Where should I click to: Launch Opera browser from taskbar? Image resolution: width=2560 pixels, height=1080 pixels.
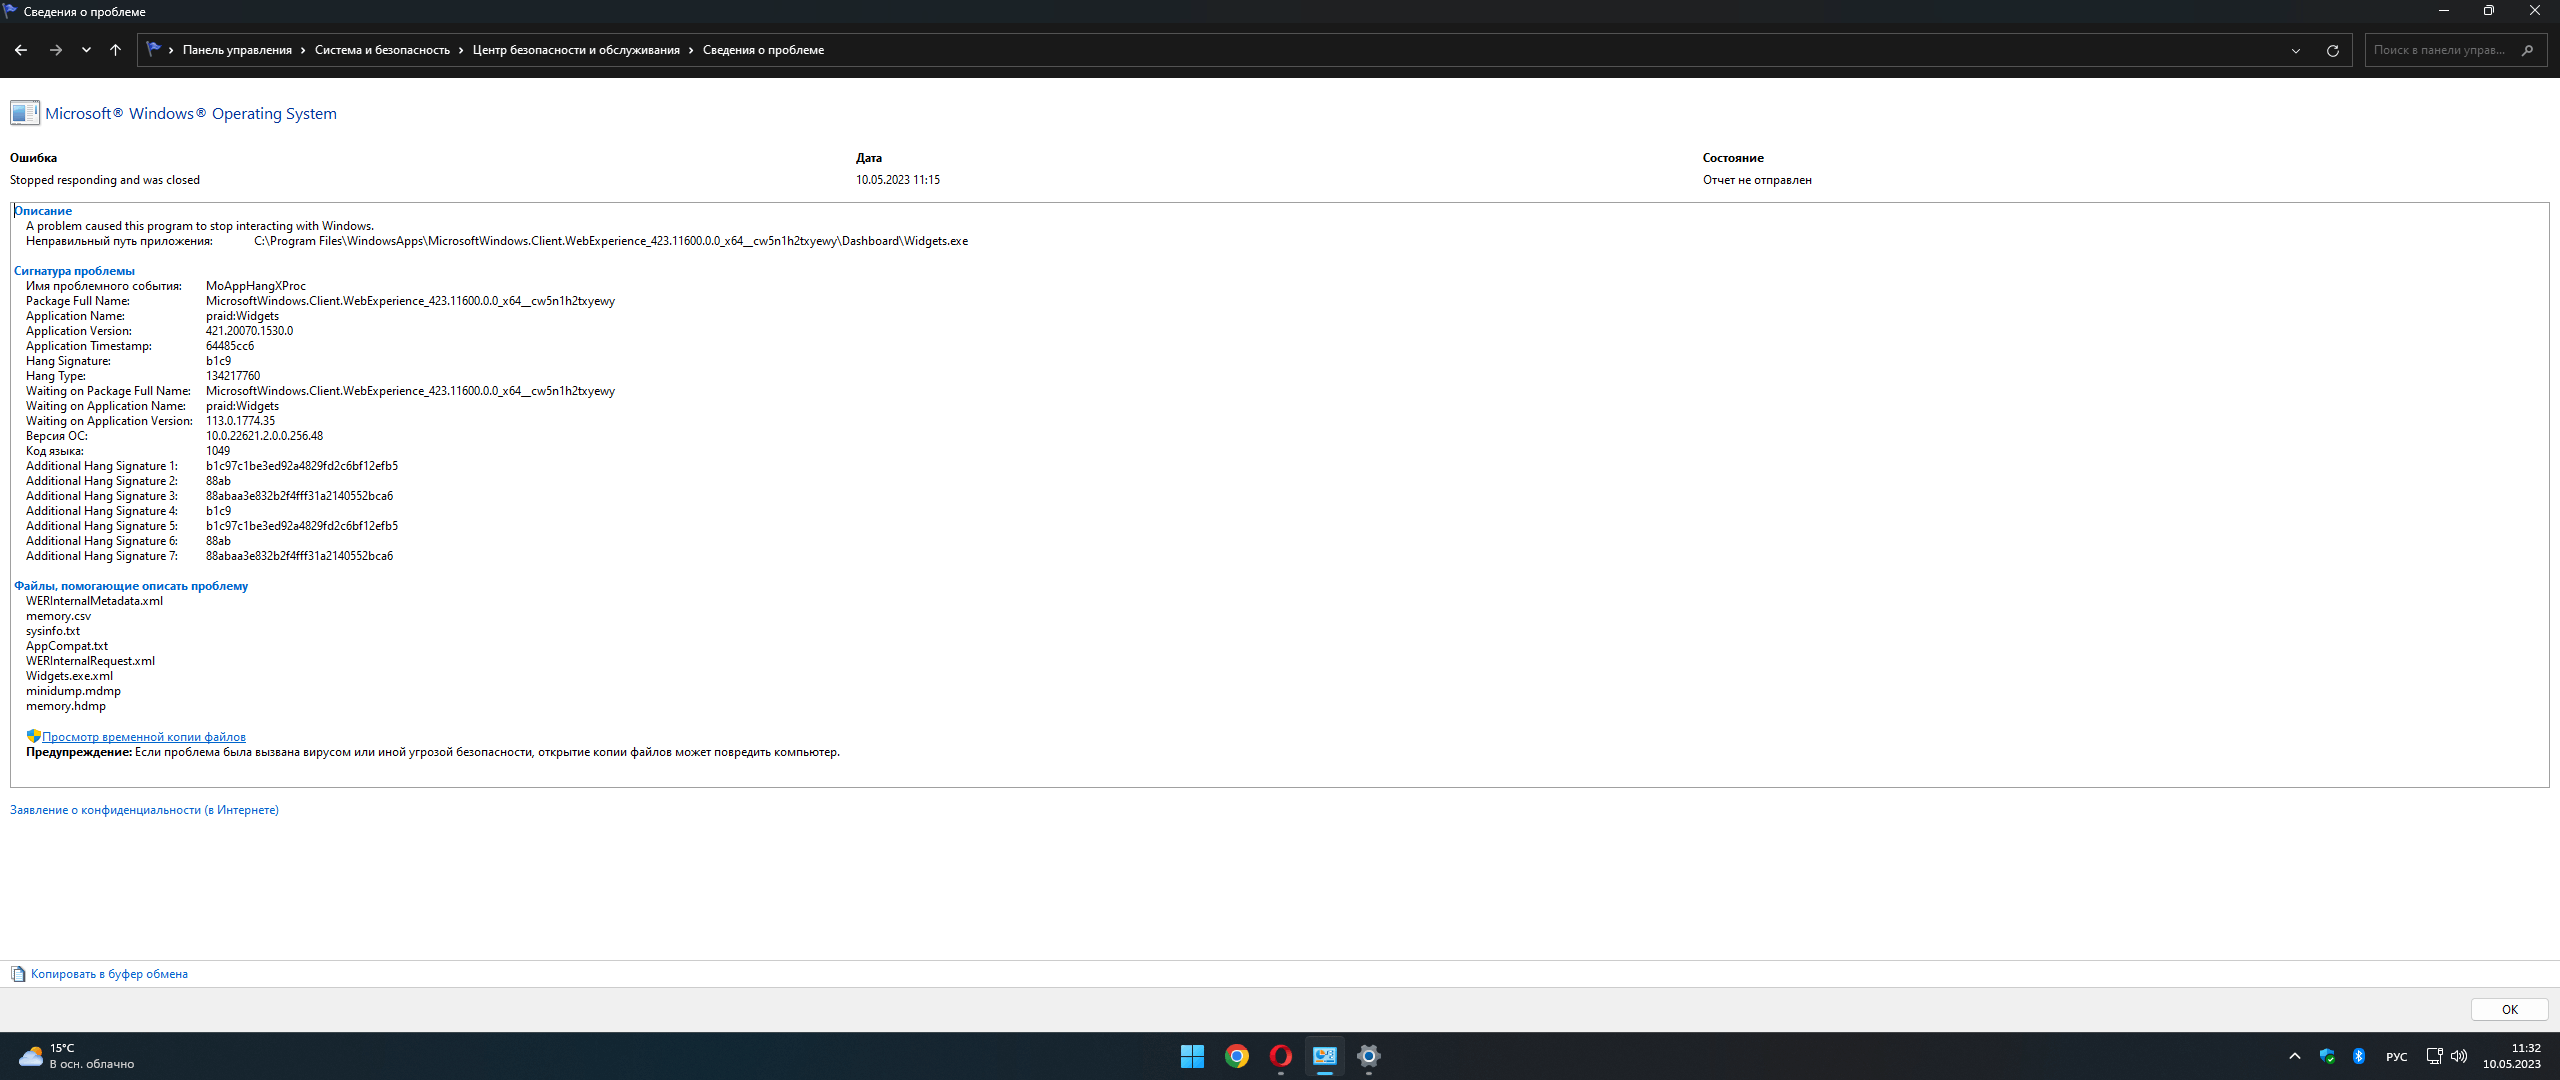(x=1281, y=1056)
